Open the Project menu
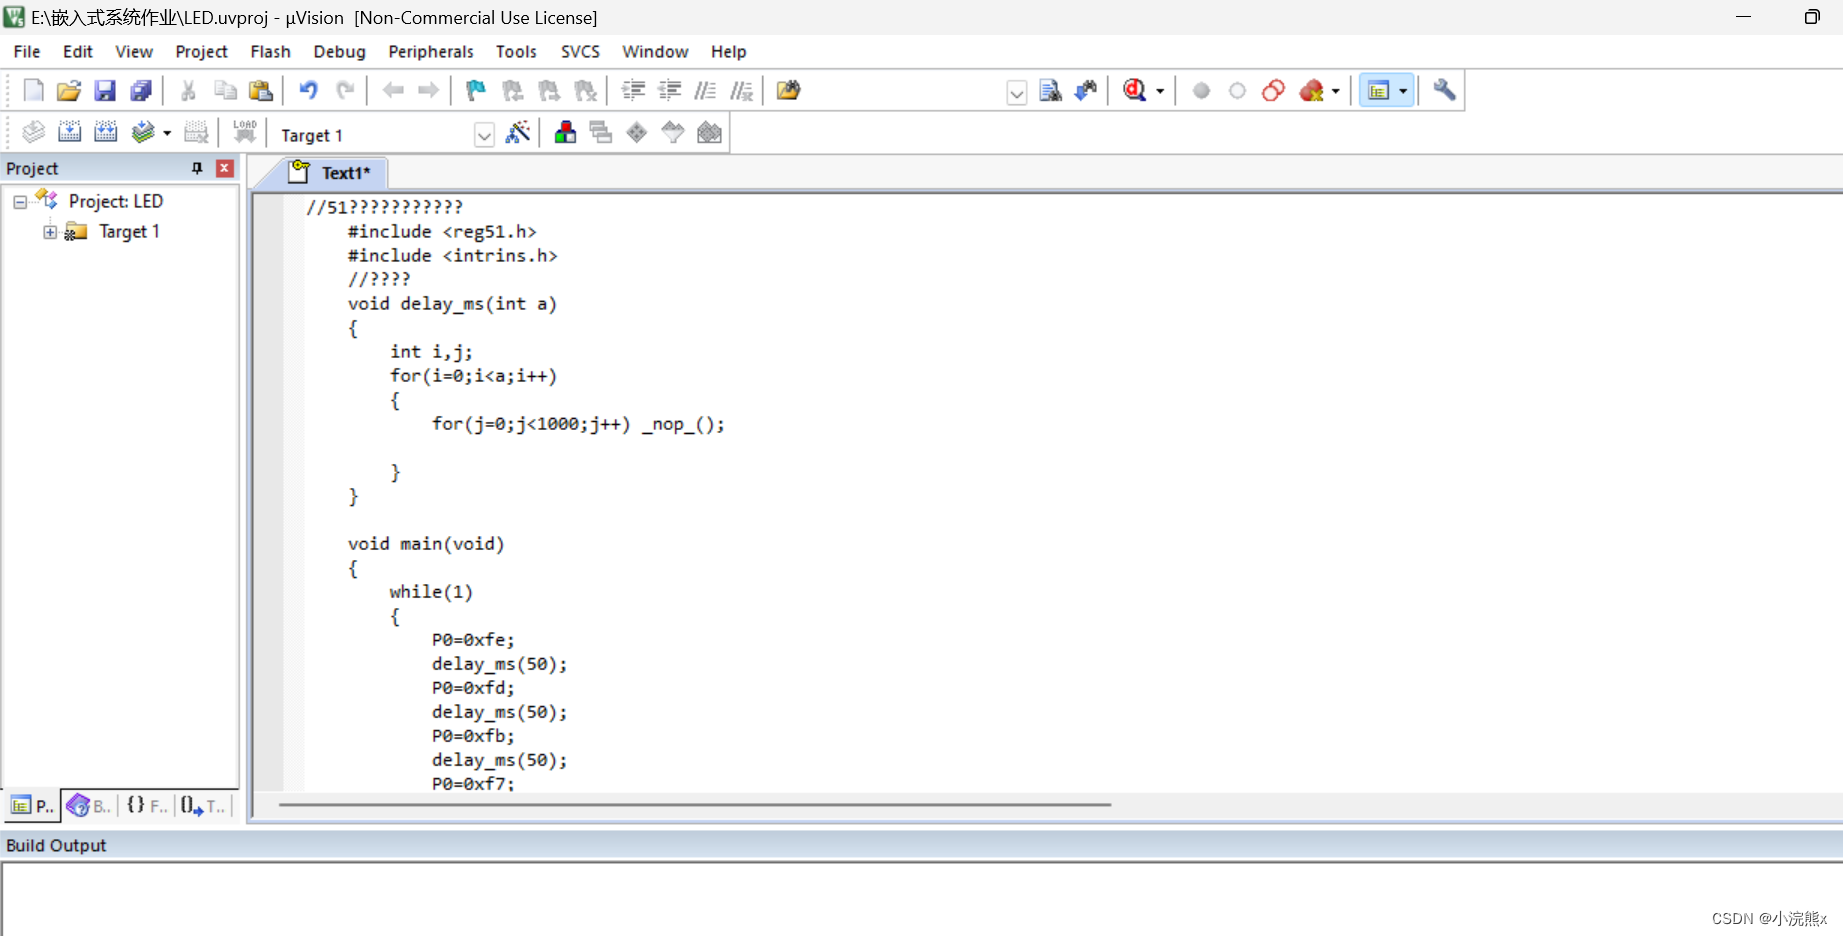 202,52
